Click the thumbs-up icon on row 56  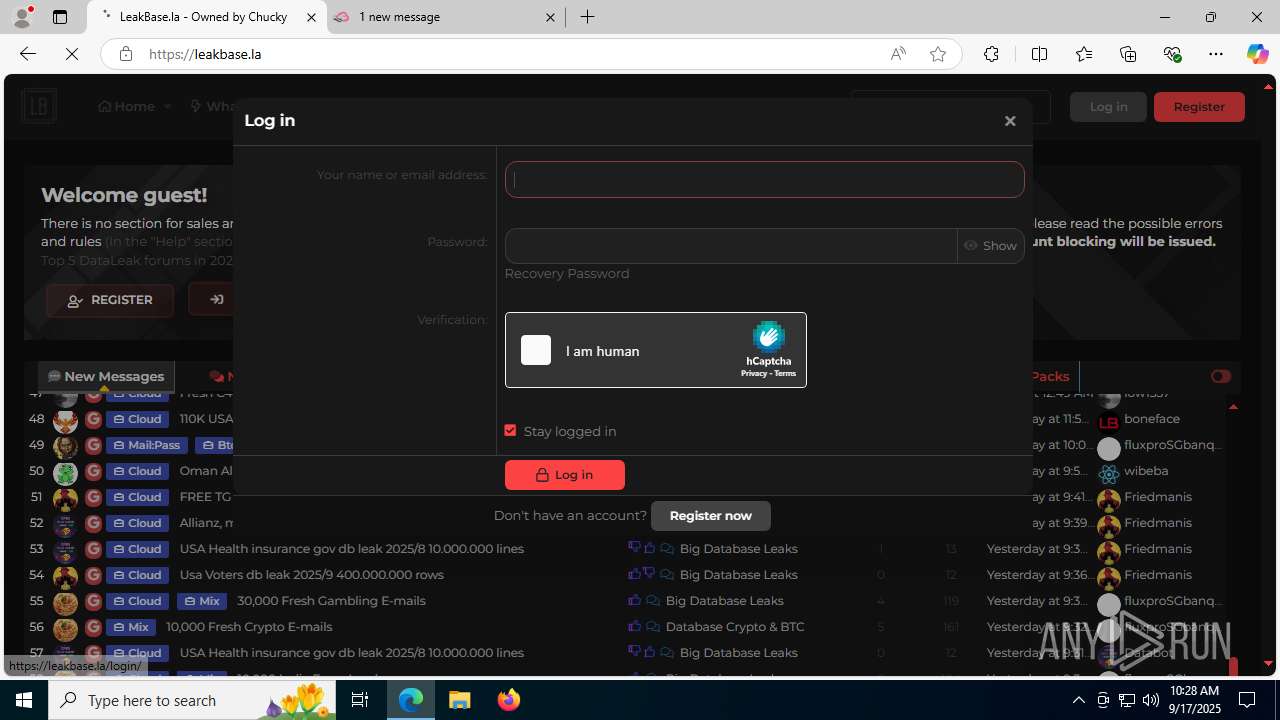[634, 627]
